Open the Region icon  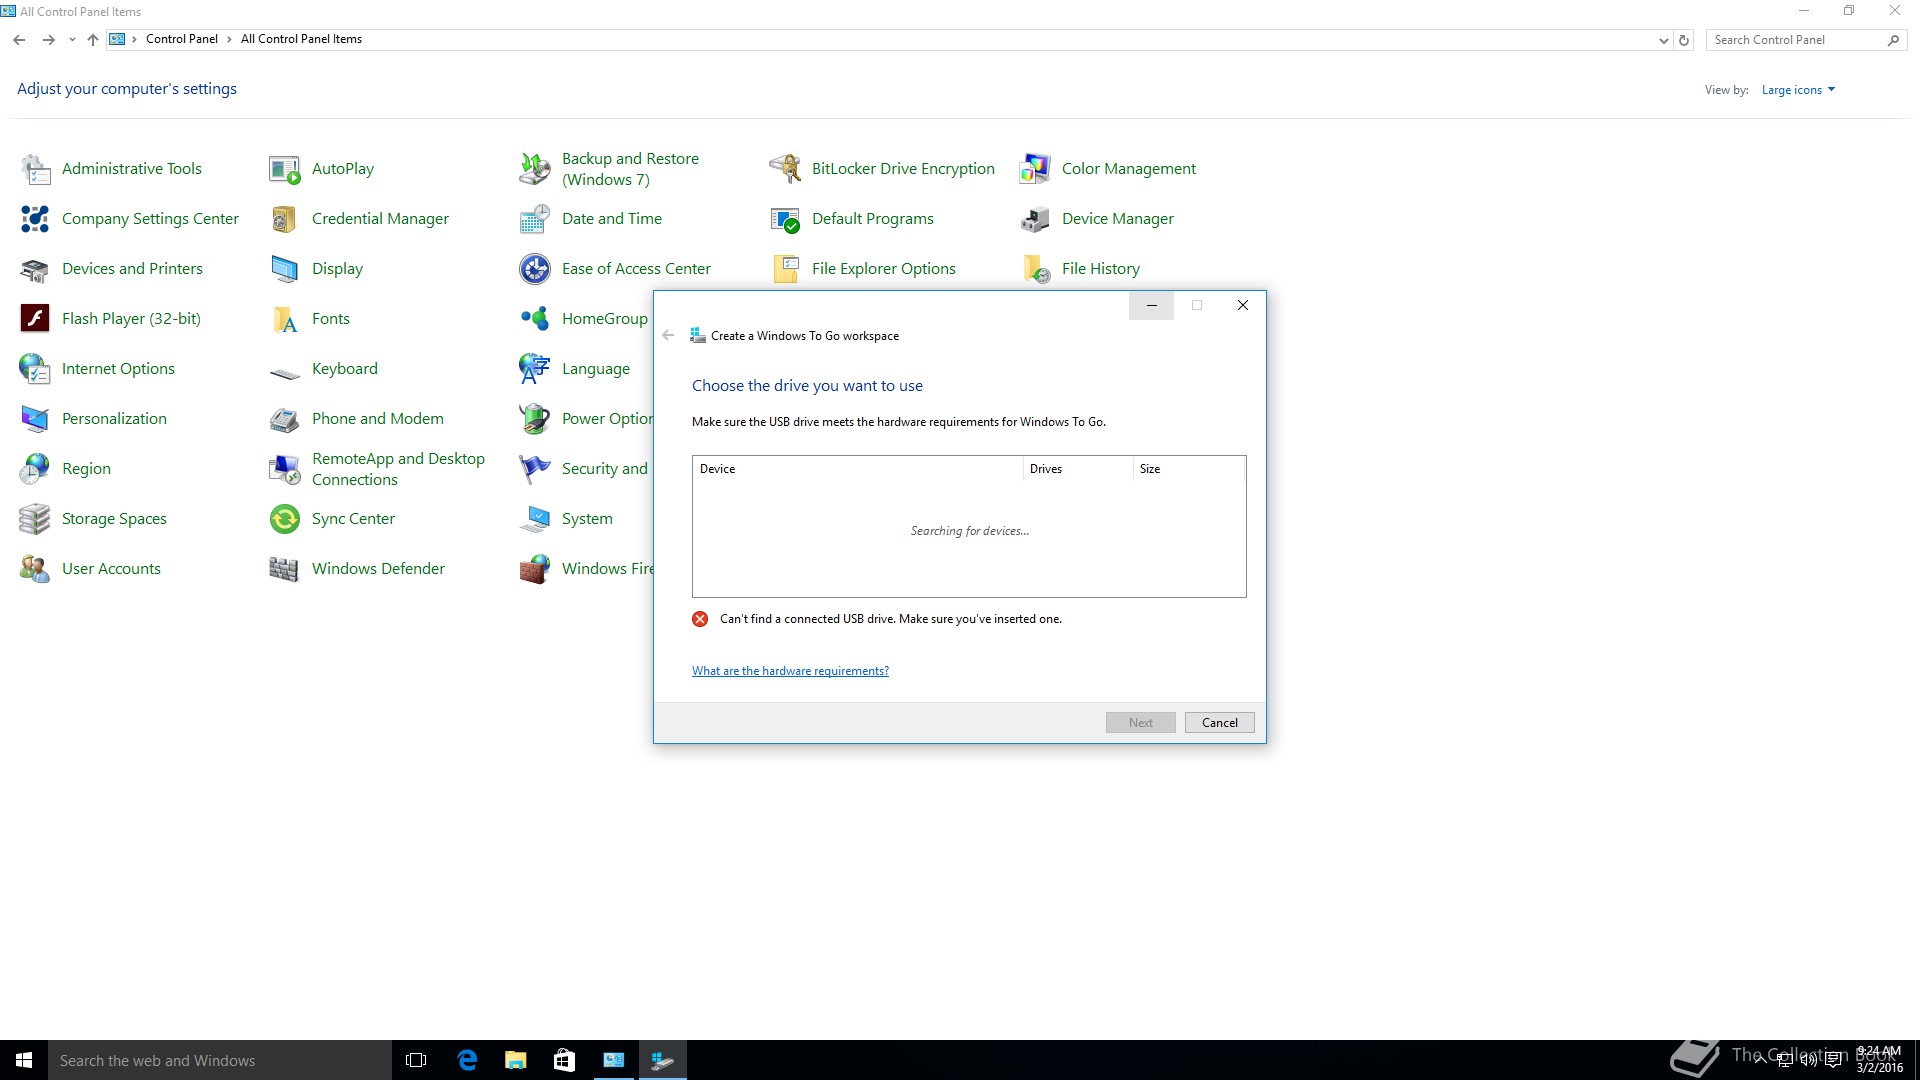[x=35, y=469]
